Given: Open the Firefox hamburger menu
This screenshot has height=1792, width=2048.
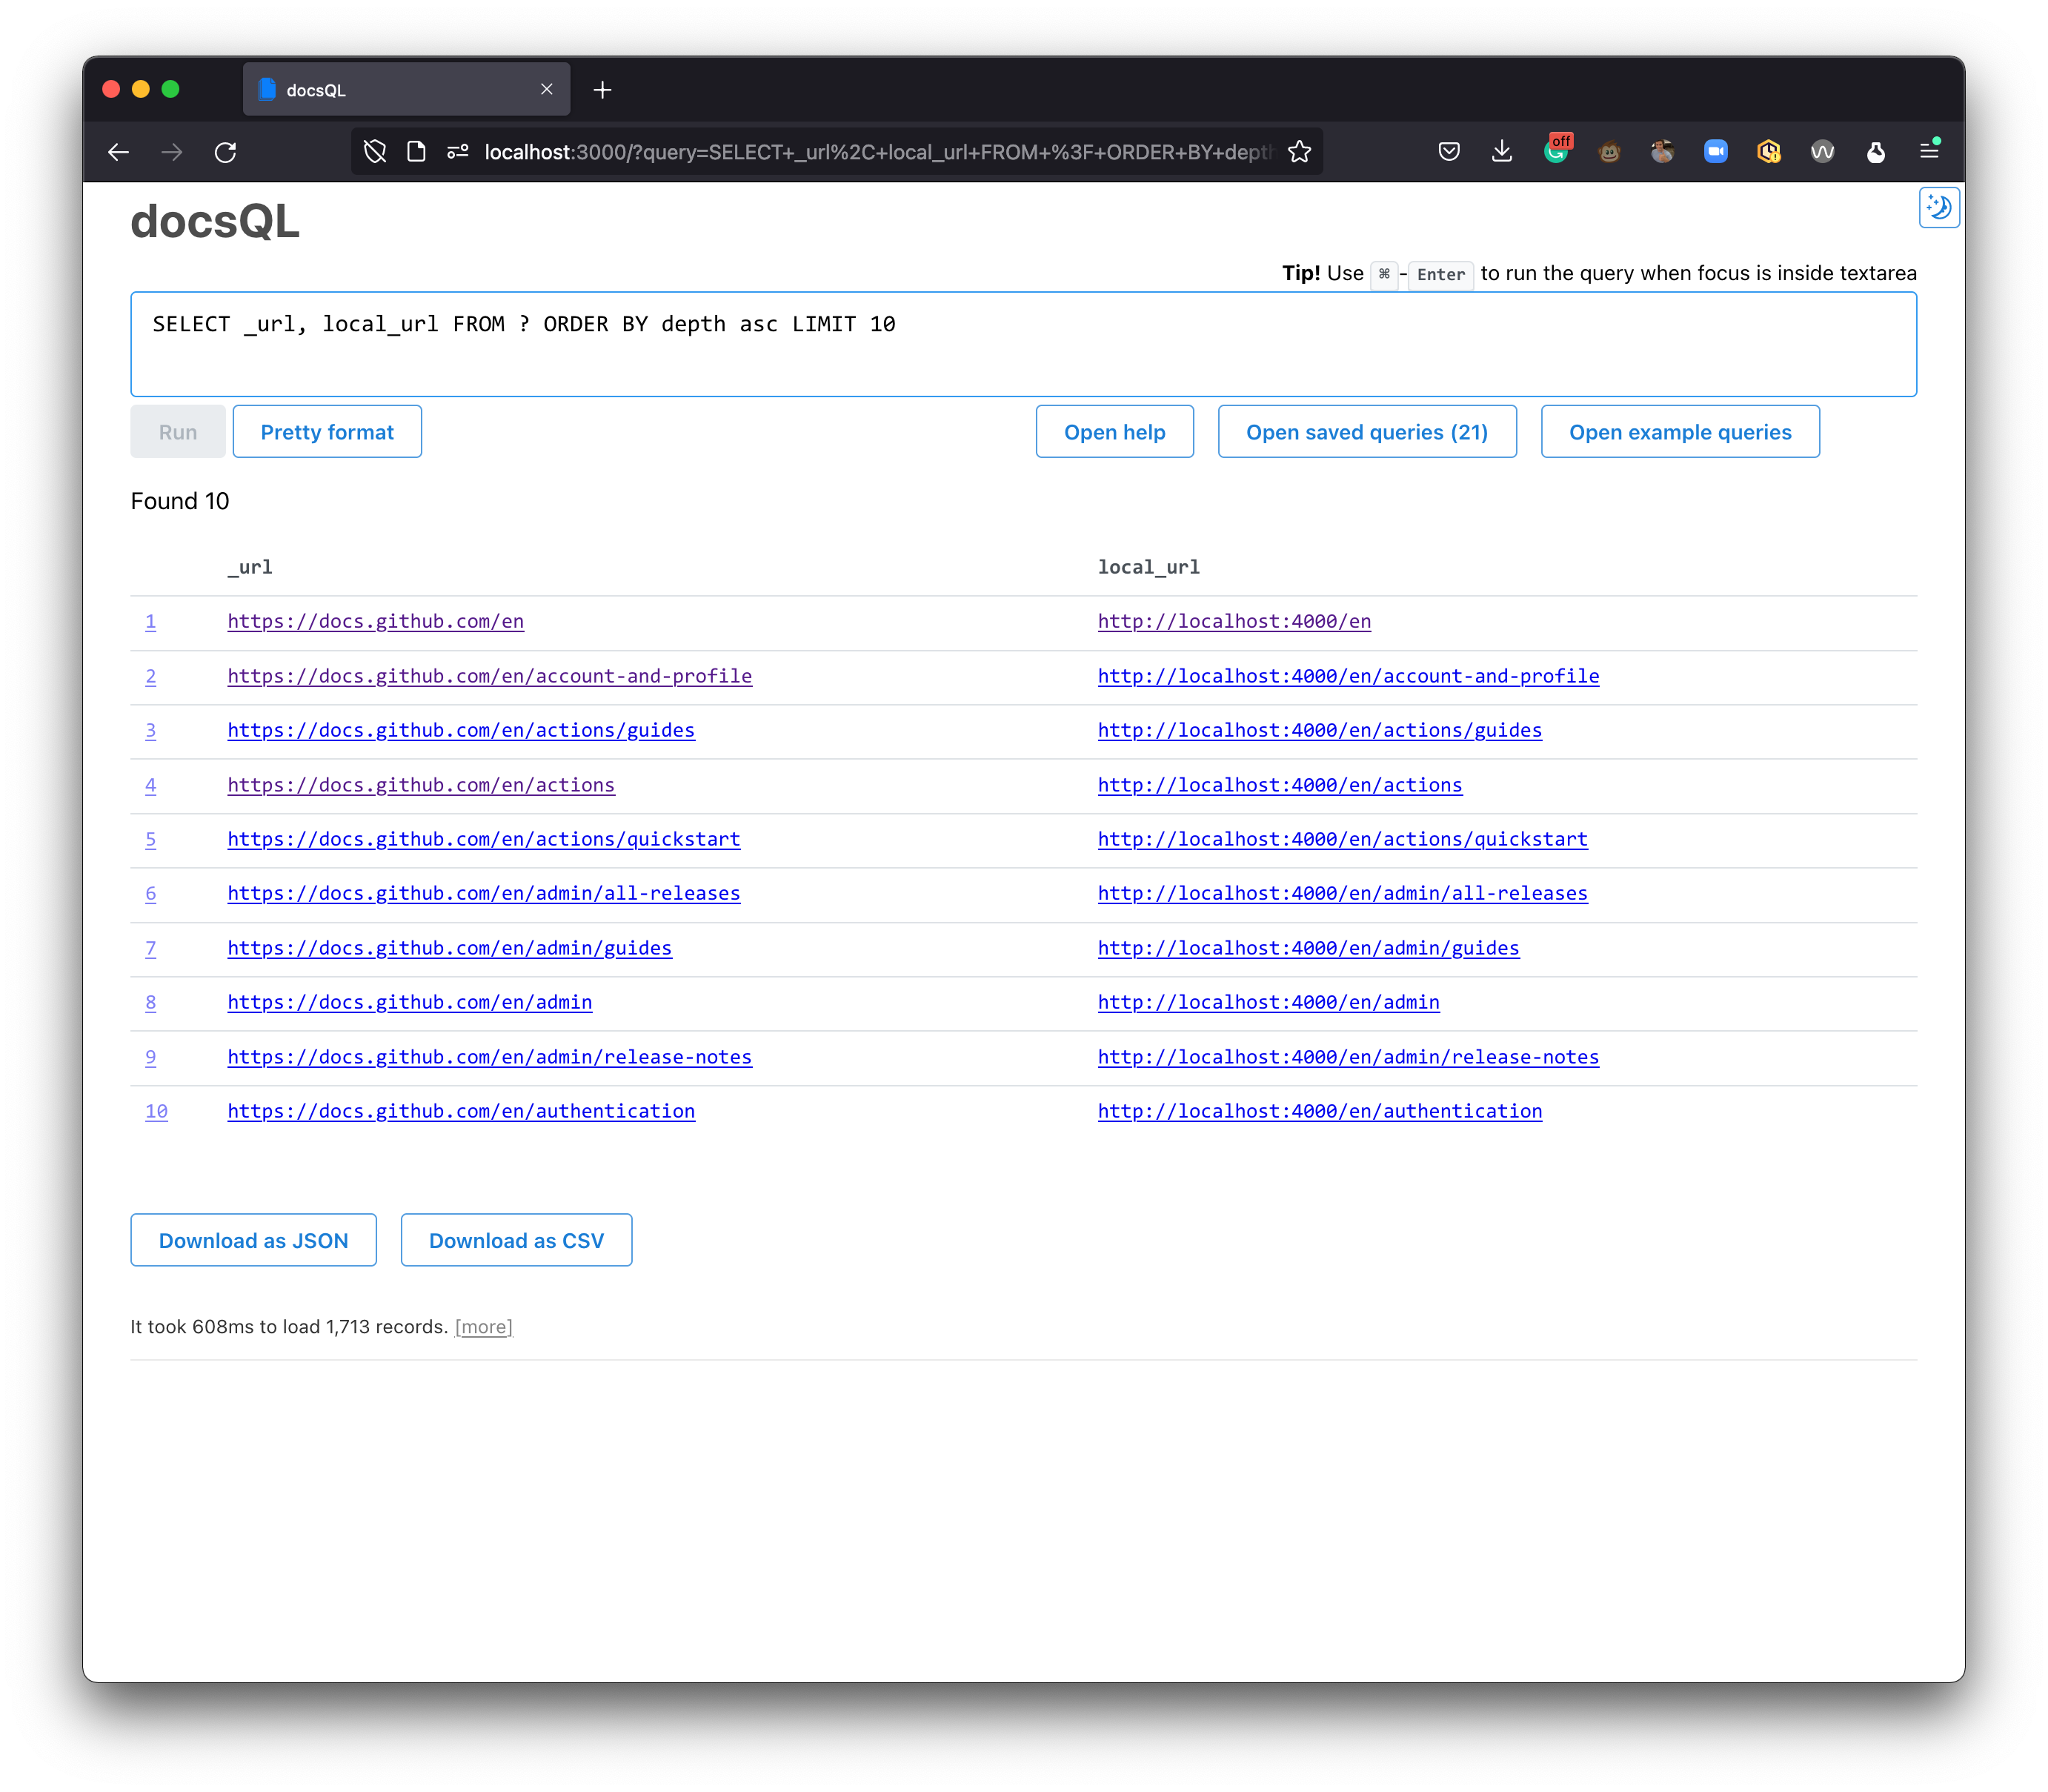Looking at the screenshot, I should tap(1929, 152).
